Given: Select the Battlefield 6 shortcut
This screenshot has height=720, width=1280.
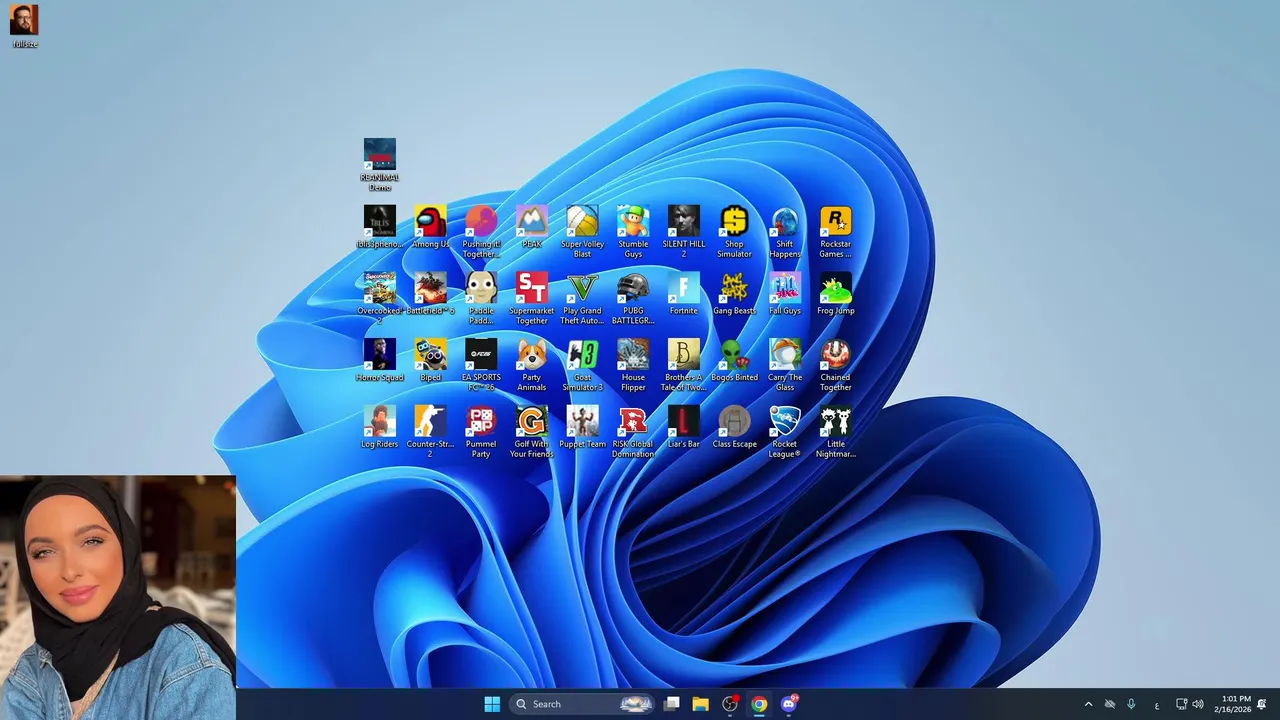Looking at the screenshot, I should pos(431,294).
